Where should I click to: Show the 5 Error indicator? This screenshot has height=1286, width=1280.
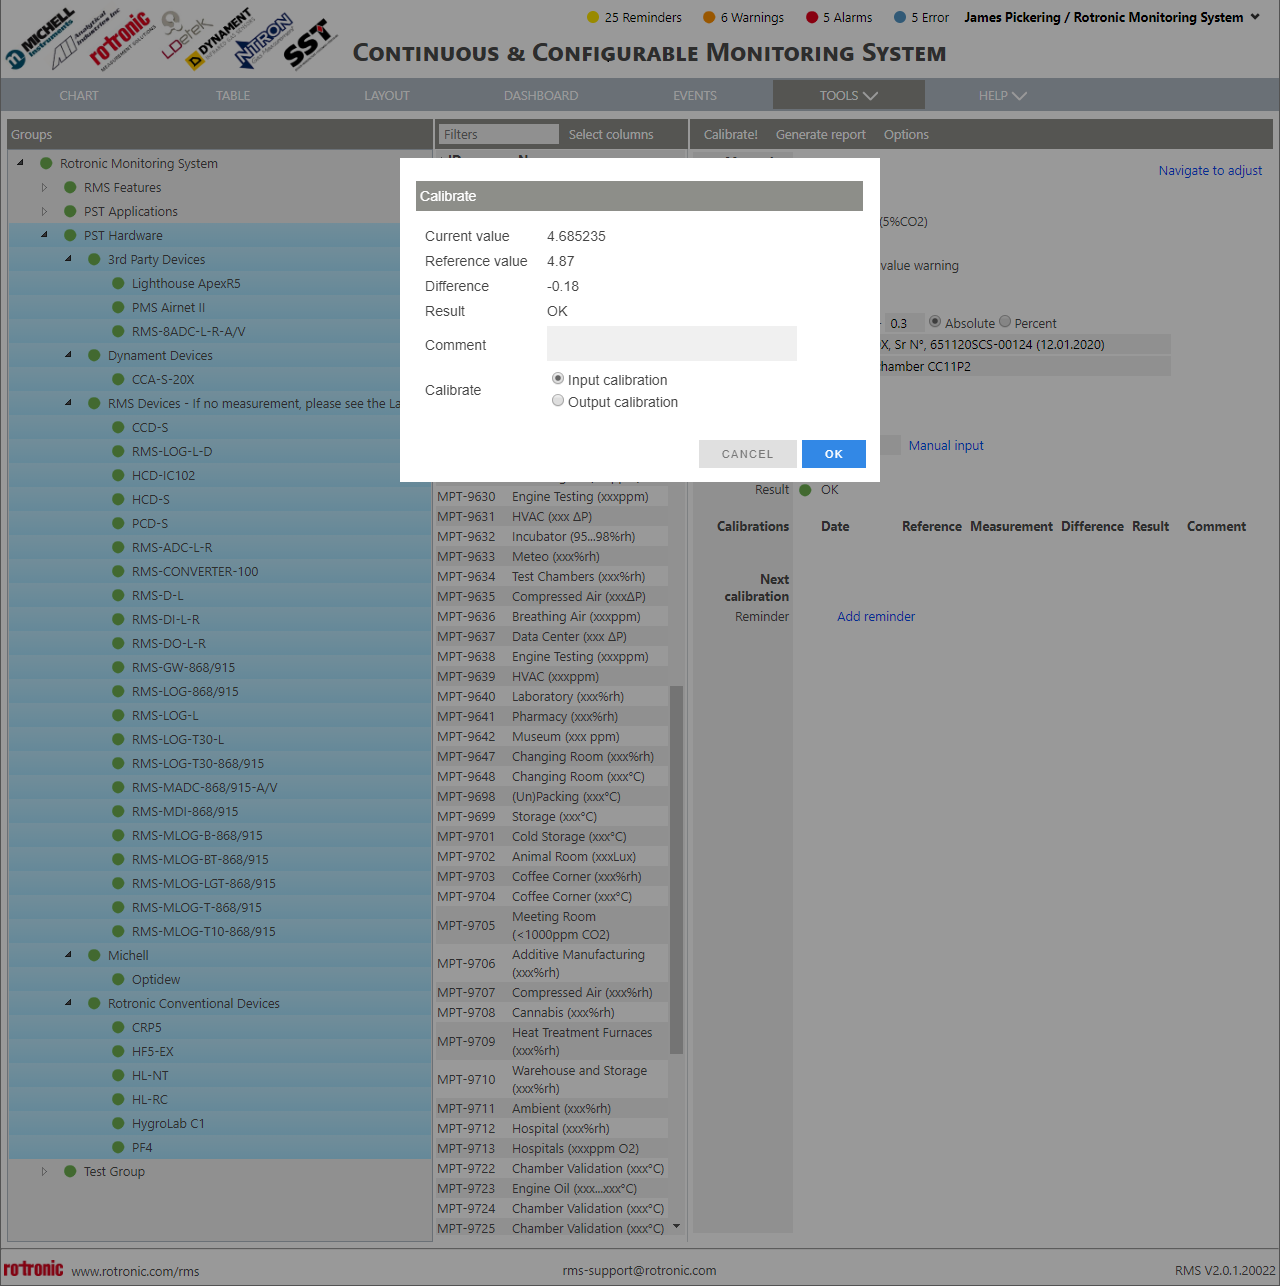coord(921,17)
